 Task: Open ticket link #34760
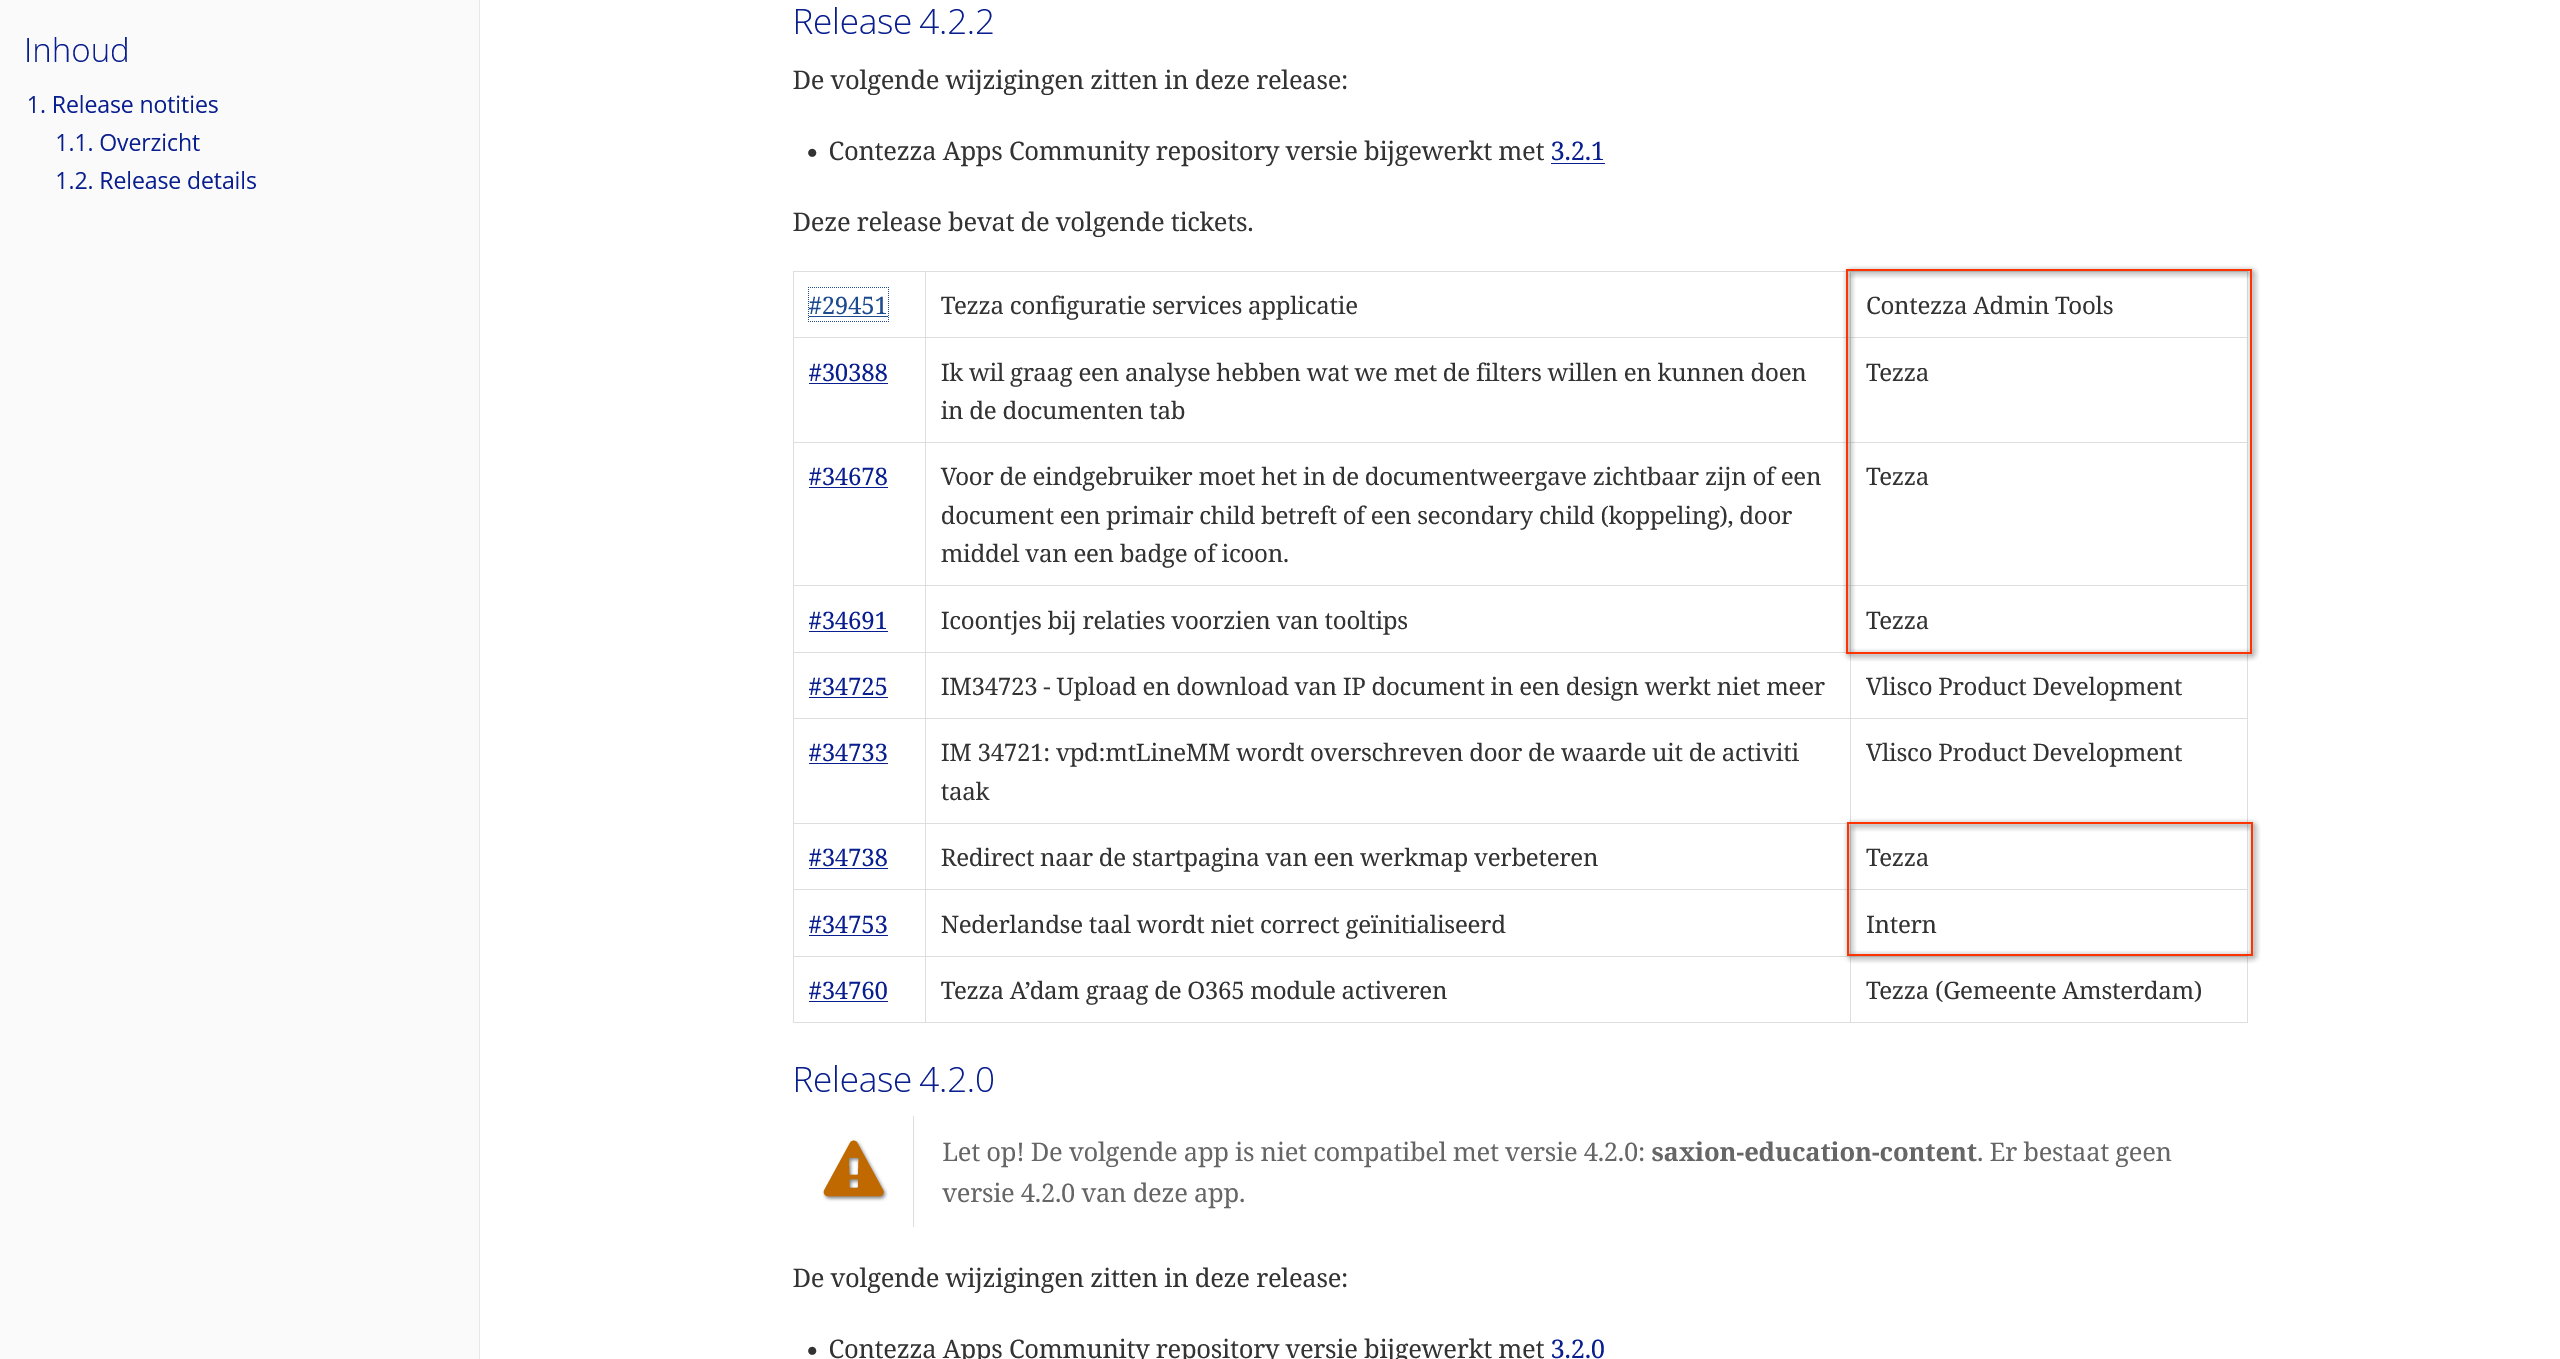coord(847,991)
